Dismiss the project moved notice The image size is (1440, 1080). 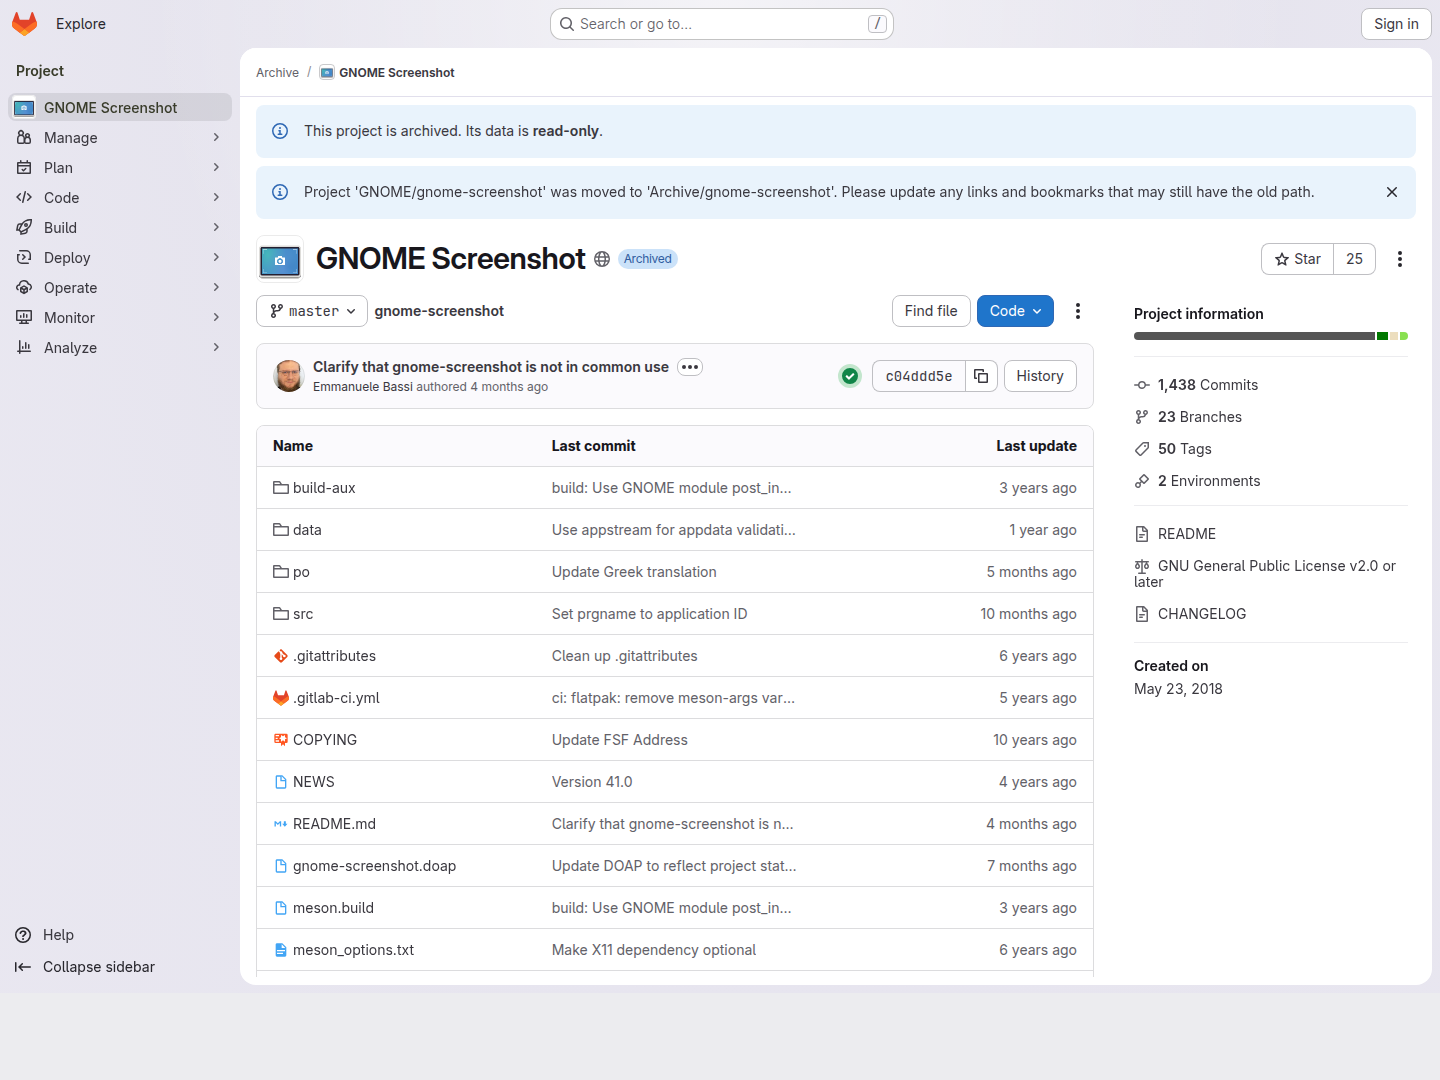click(1392, 192)
